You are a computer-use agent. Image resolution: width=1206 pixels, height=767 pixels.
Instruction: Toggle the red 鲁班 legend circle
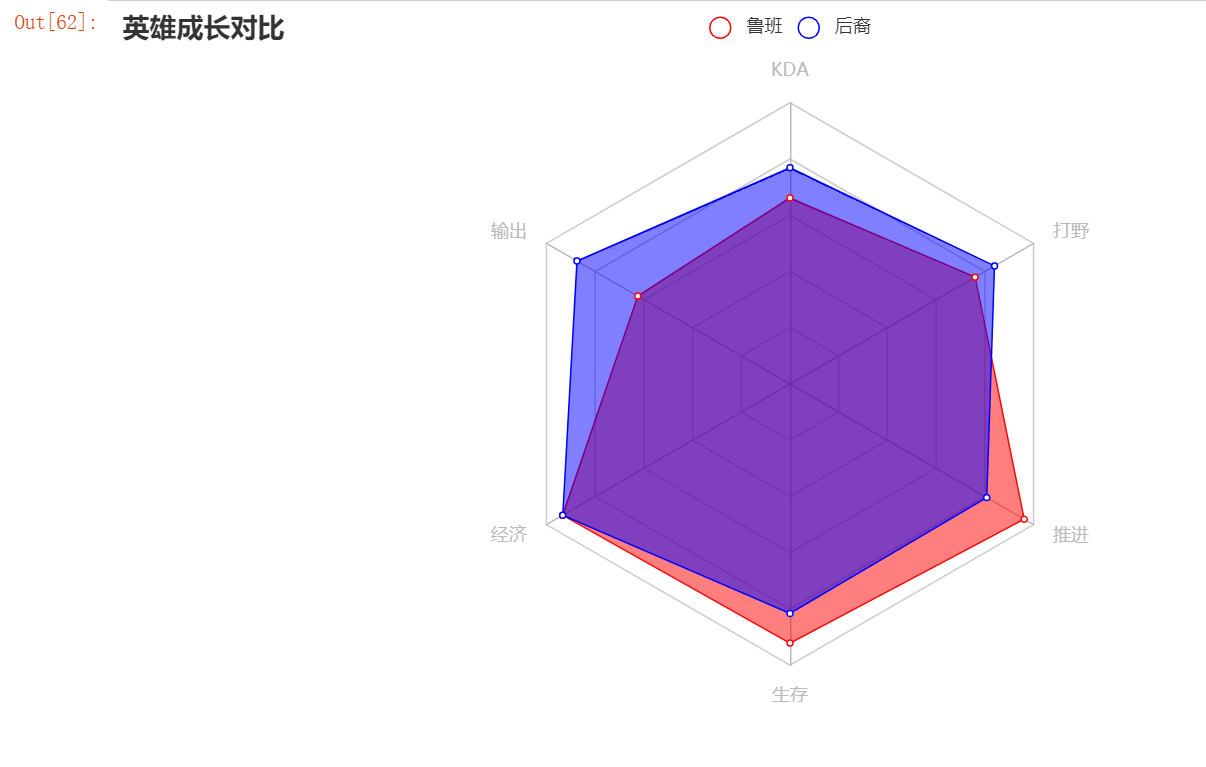coord(720,28)
